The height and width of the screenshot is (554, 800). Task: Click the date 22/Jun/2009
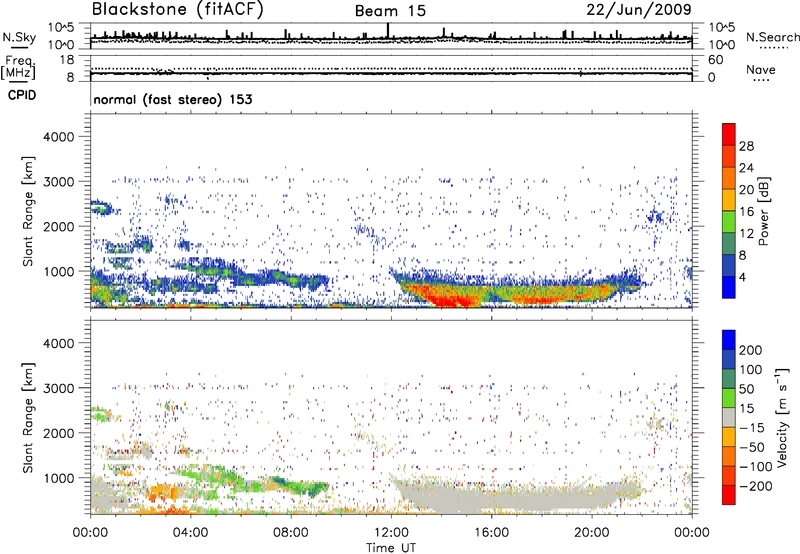[x=639, y=9]
